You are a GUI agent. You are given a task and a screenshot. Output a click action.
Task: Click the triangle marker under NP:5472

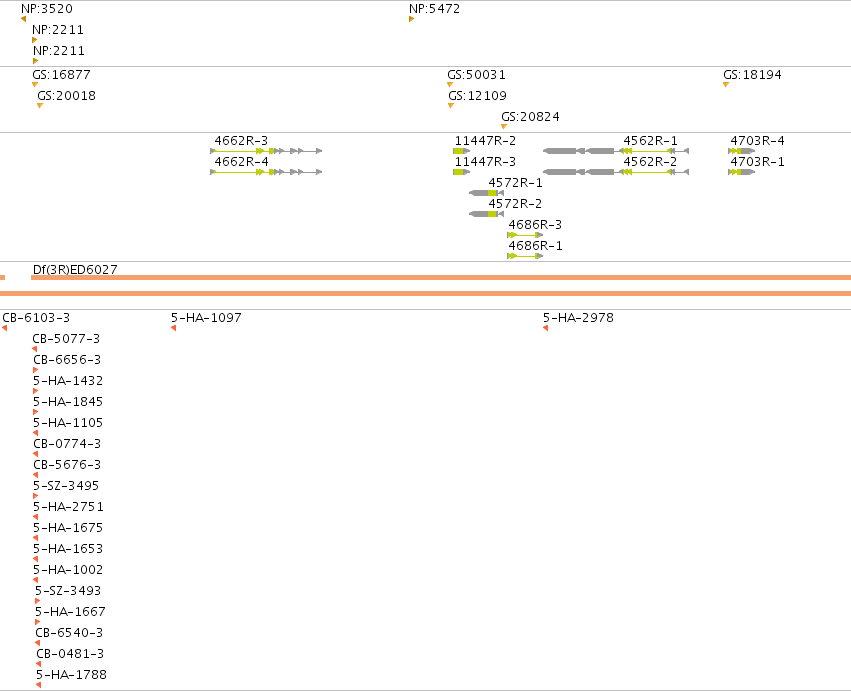pos(411,19)
